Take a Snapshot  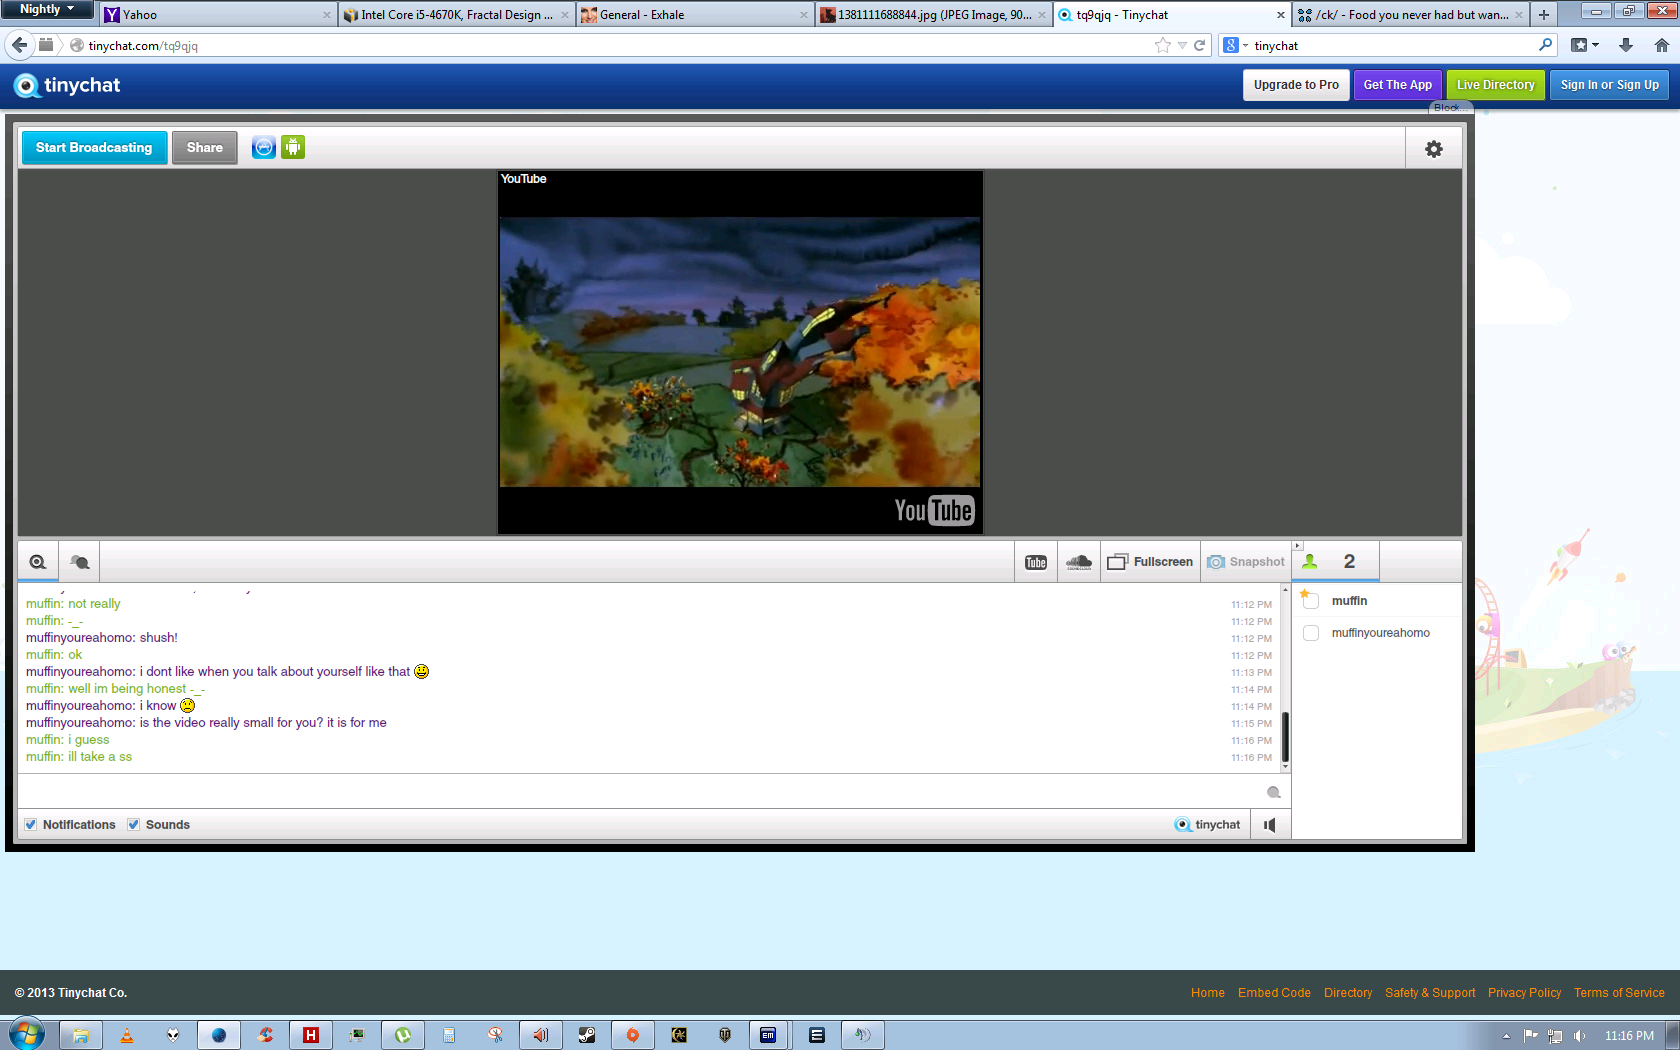tap(1245, 562)
